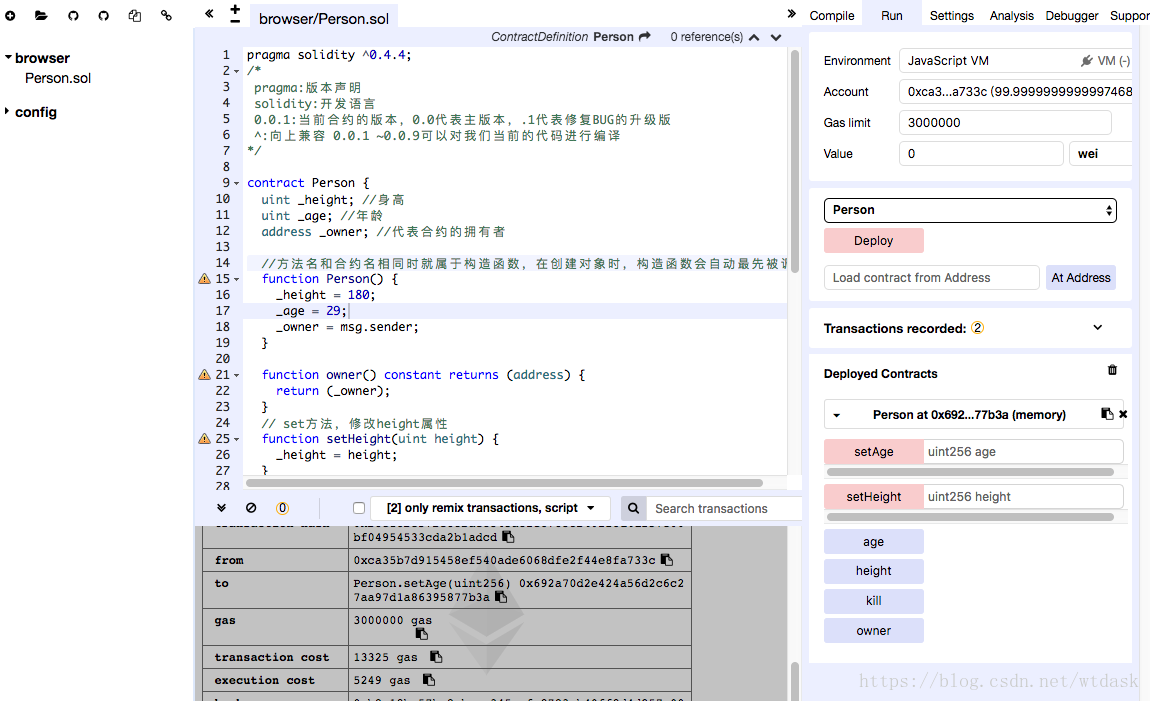Viewport: 1150px width, 701px height.
Task: Clear the console with the circle-slash icon
Action: (x=251, y=507)
